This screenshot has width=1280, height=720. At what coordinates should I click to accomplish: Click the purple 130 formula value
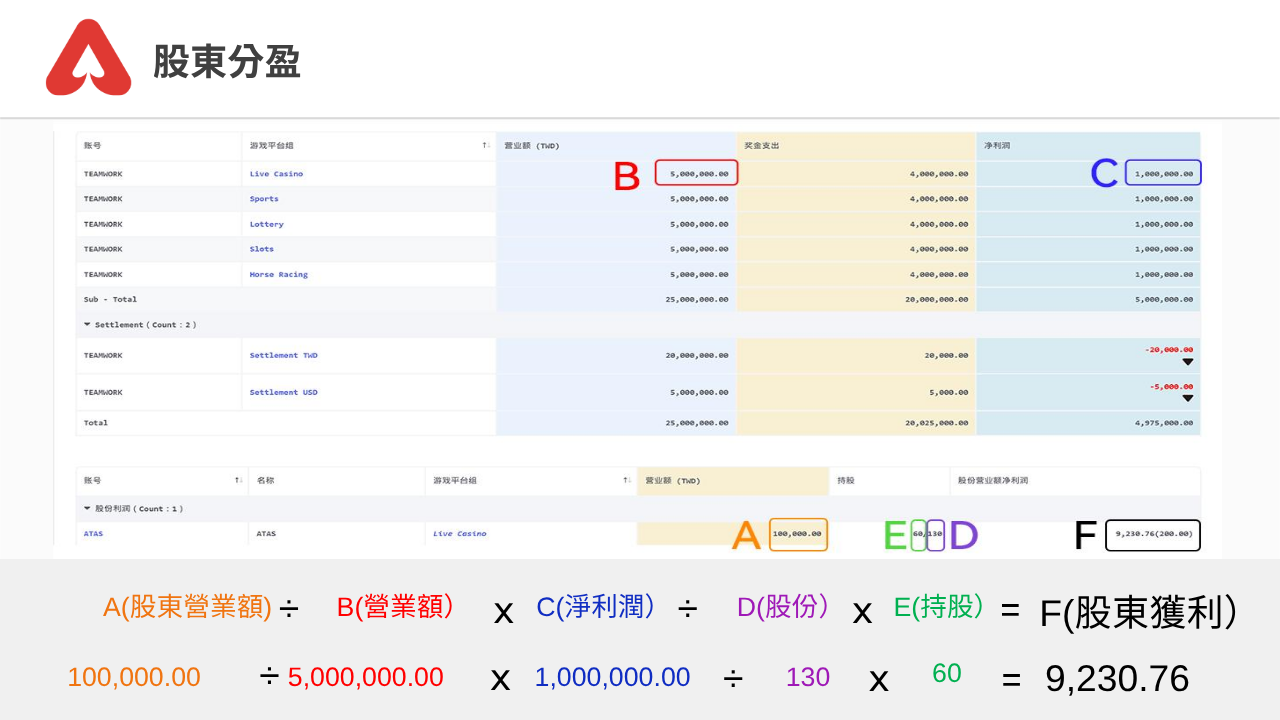click(808, 677)
